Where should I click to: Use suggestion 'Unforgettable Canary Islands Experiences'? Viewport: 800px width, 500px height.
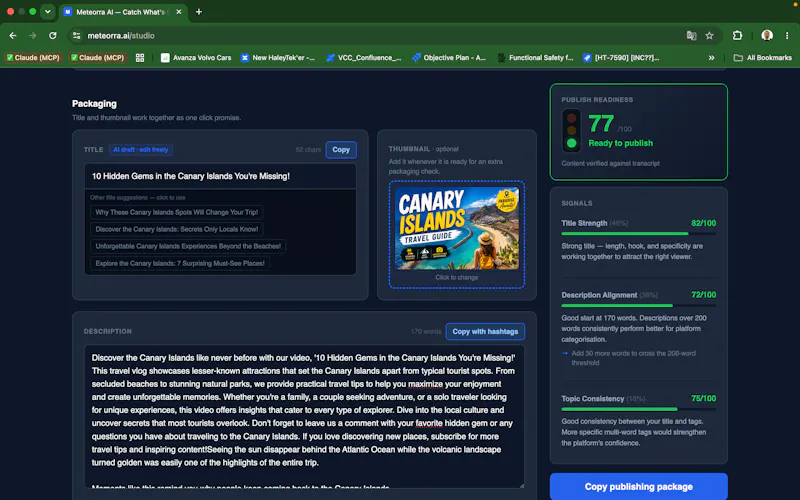click(x=188, y=246)
